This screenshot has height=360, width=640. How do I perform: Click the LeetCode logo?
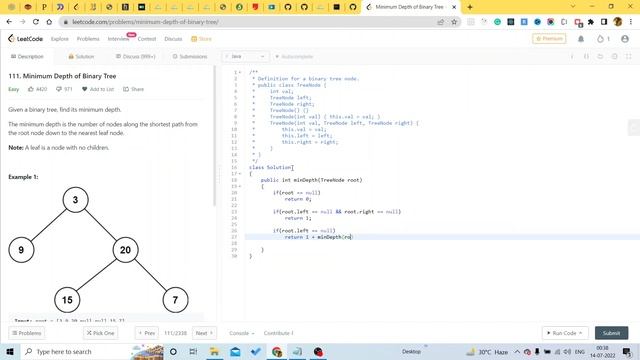(x=25, y=39)
